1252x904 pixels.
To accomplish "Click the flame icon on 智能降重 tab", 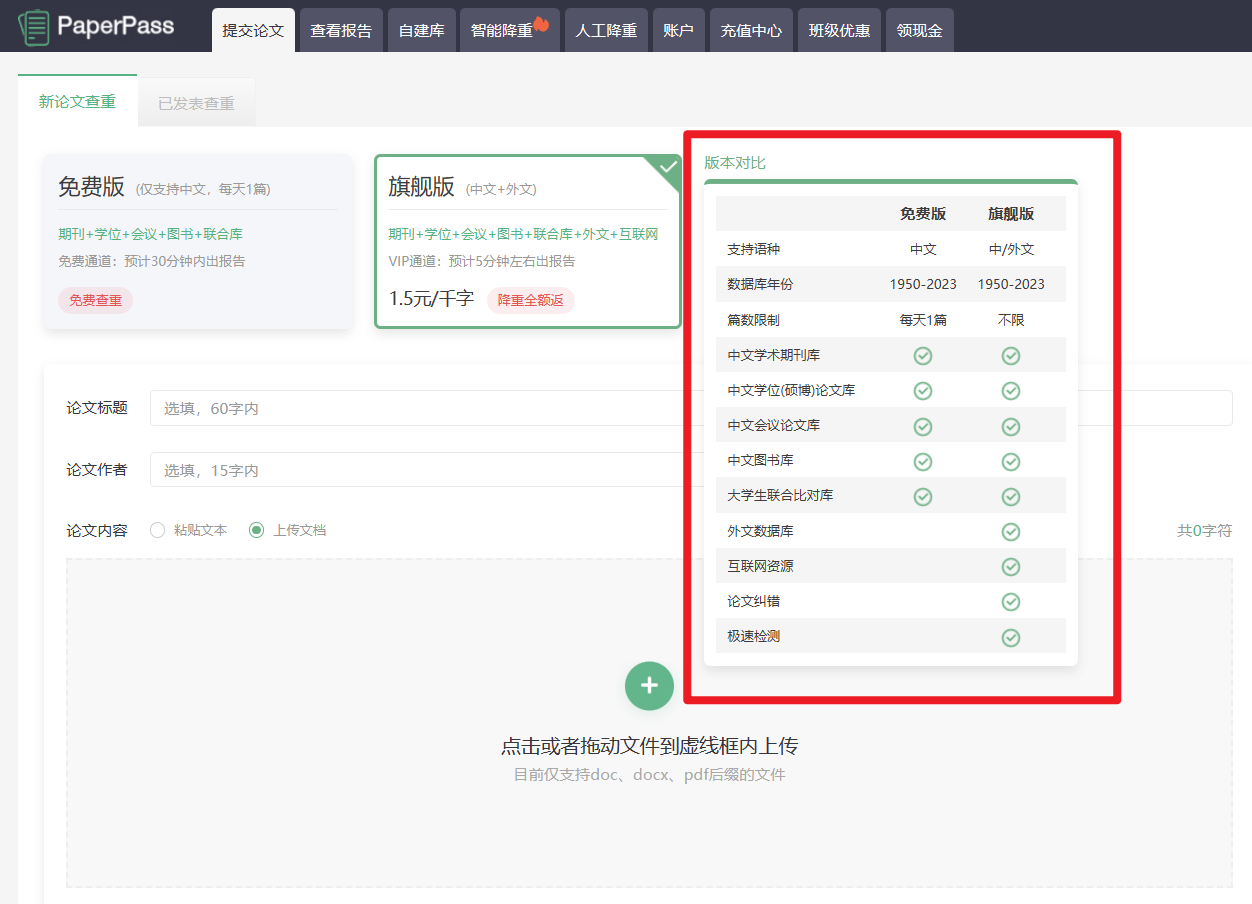I will [541, 24].
